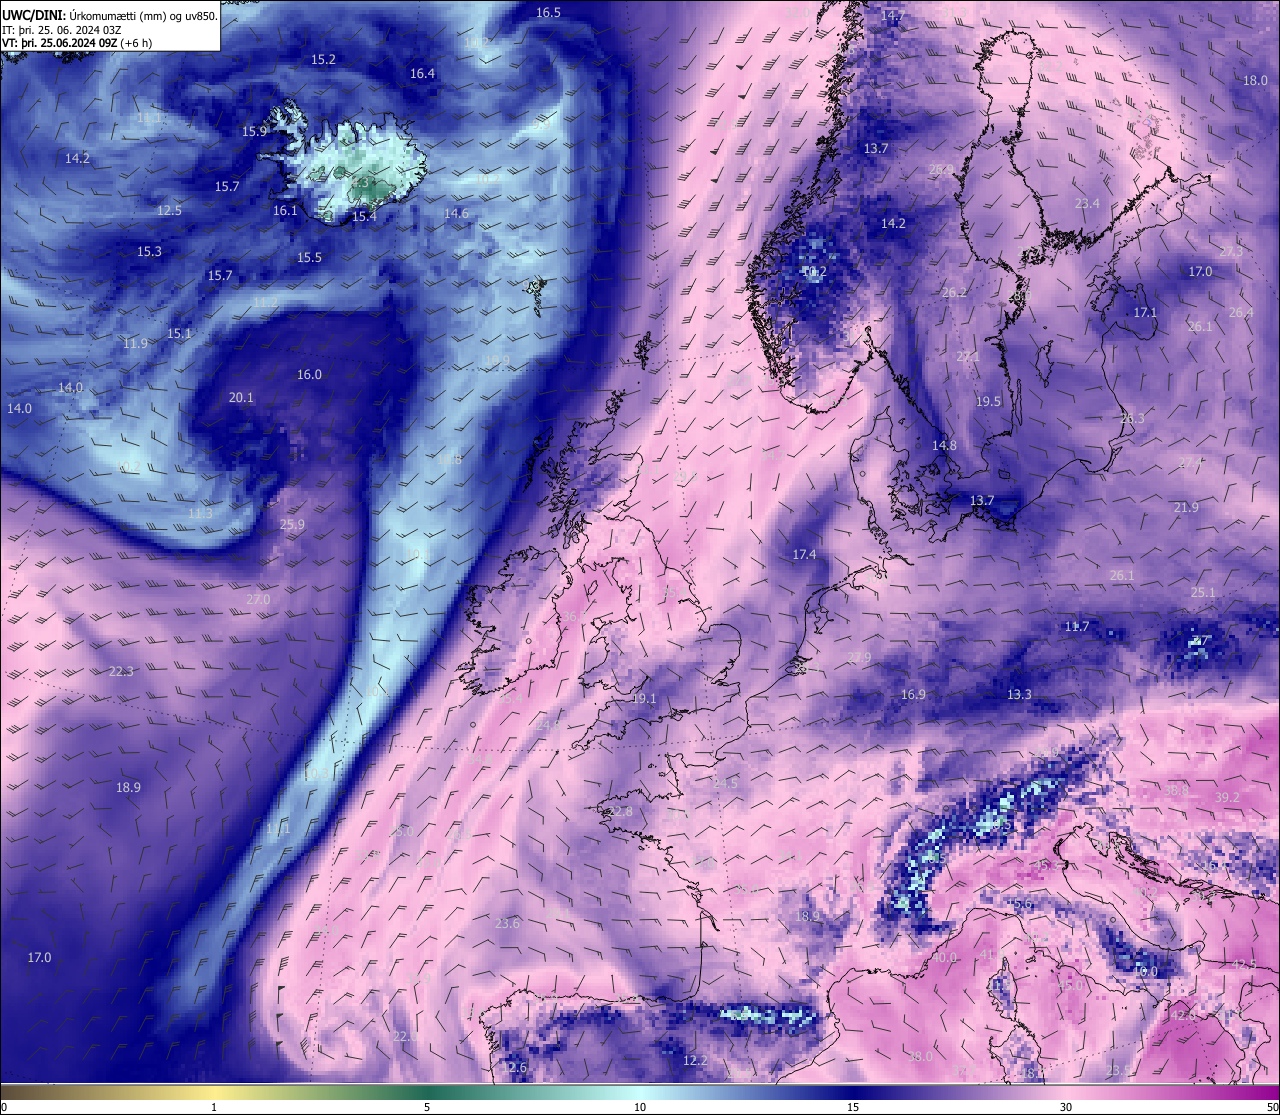Image resolution: width=1280 pixels, height=1115 pixels.
Task: Click the VT valid time line 09Z
Action: click(77, 43)
